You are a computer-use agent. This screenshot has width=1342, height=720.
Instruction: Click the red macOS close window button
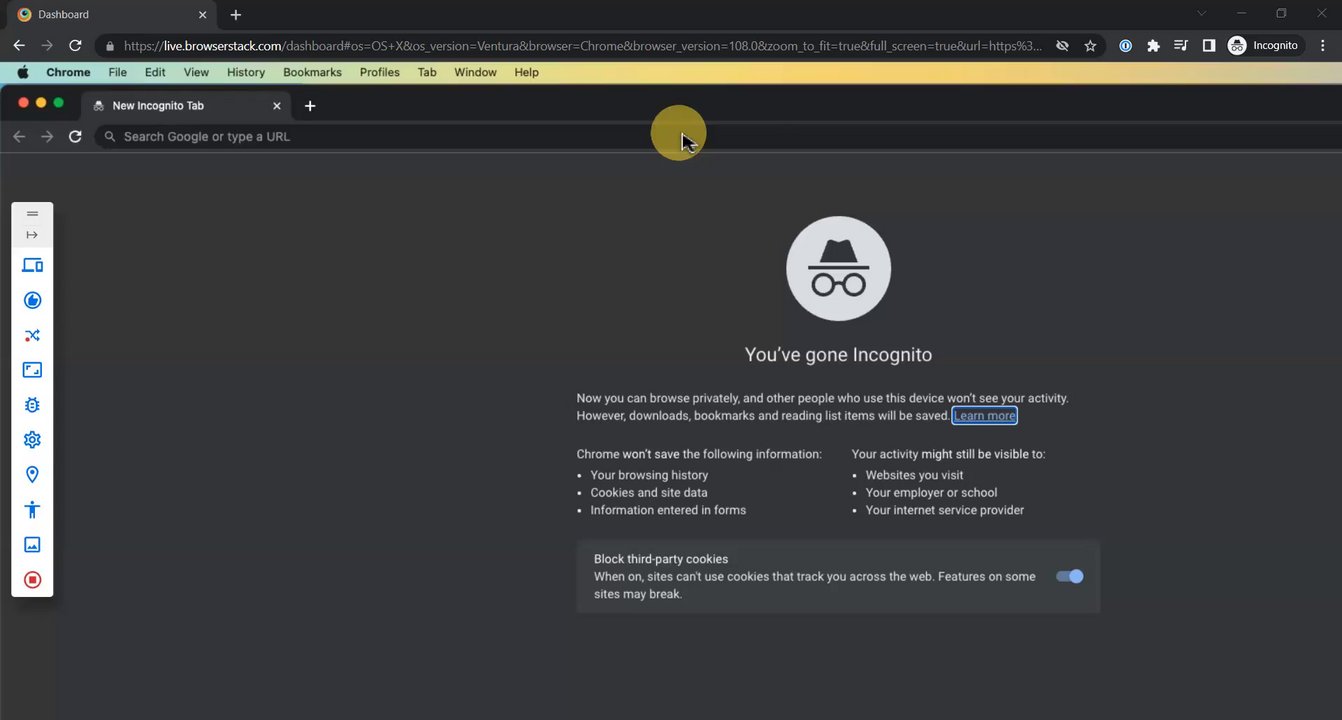(x=24, y=103)
